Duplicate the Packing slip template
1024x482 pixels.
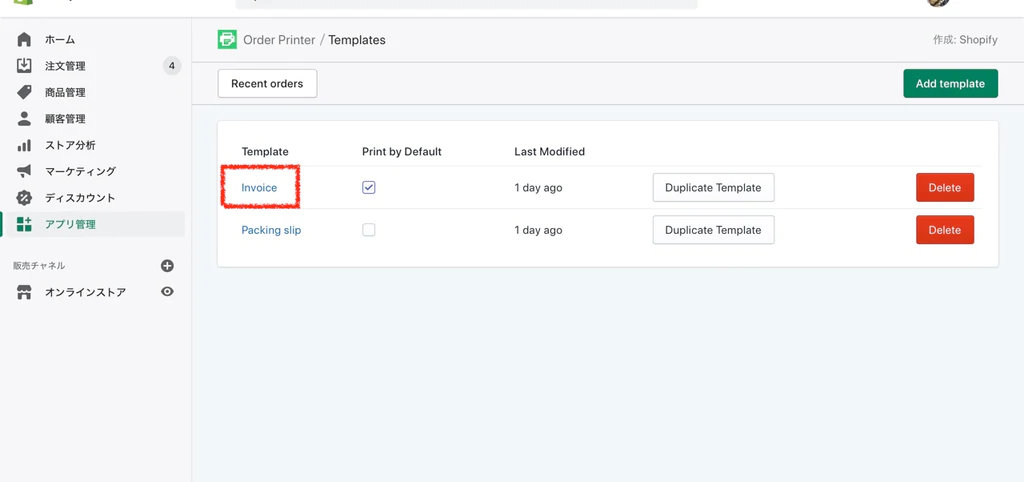(x=713, y=230)
